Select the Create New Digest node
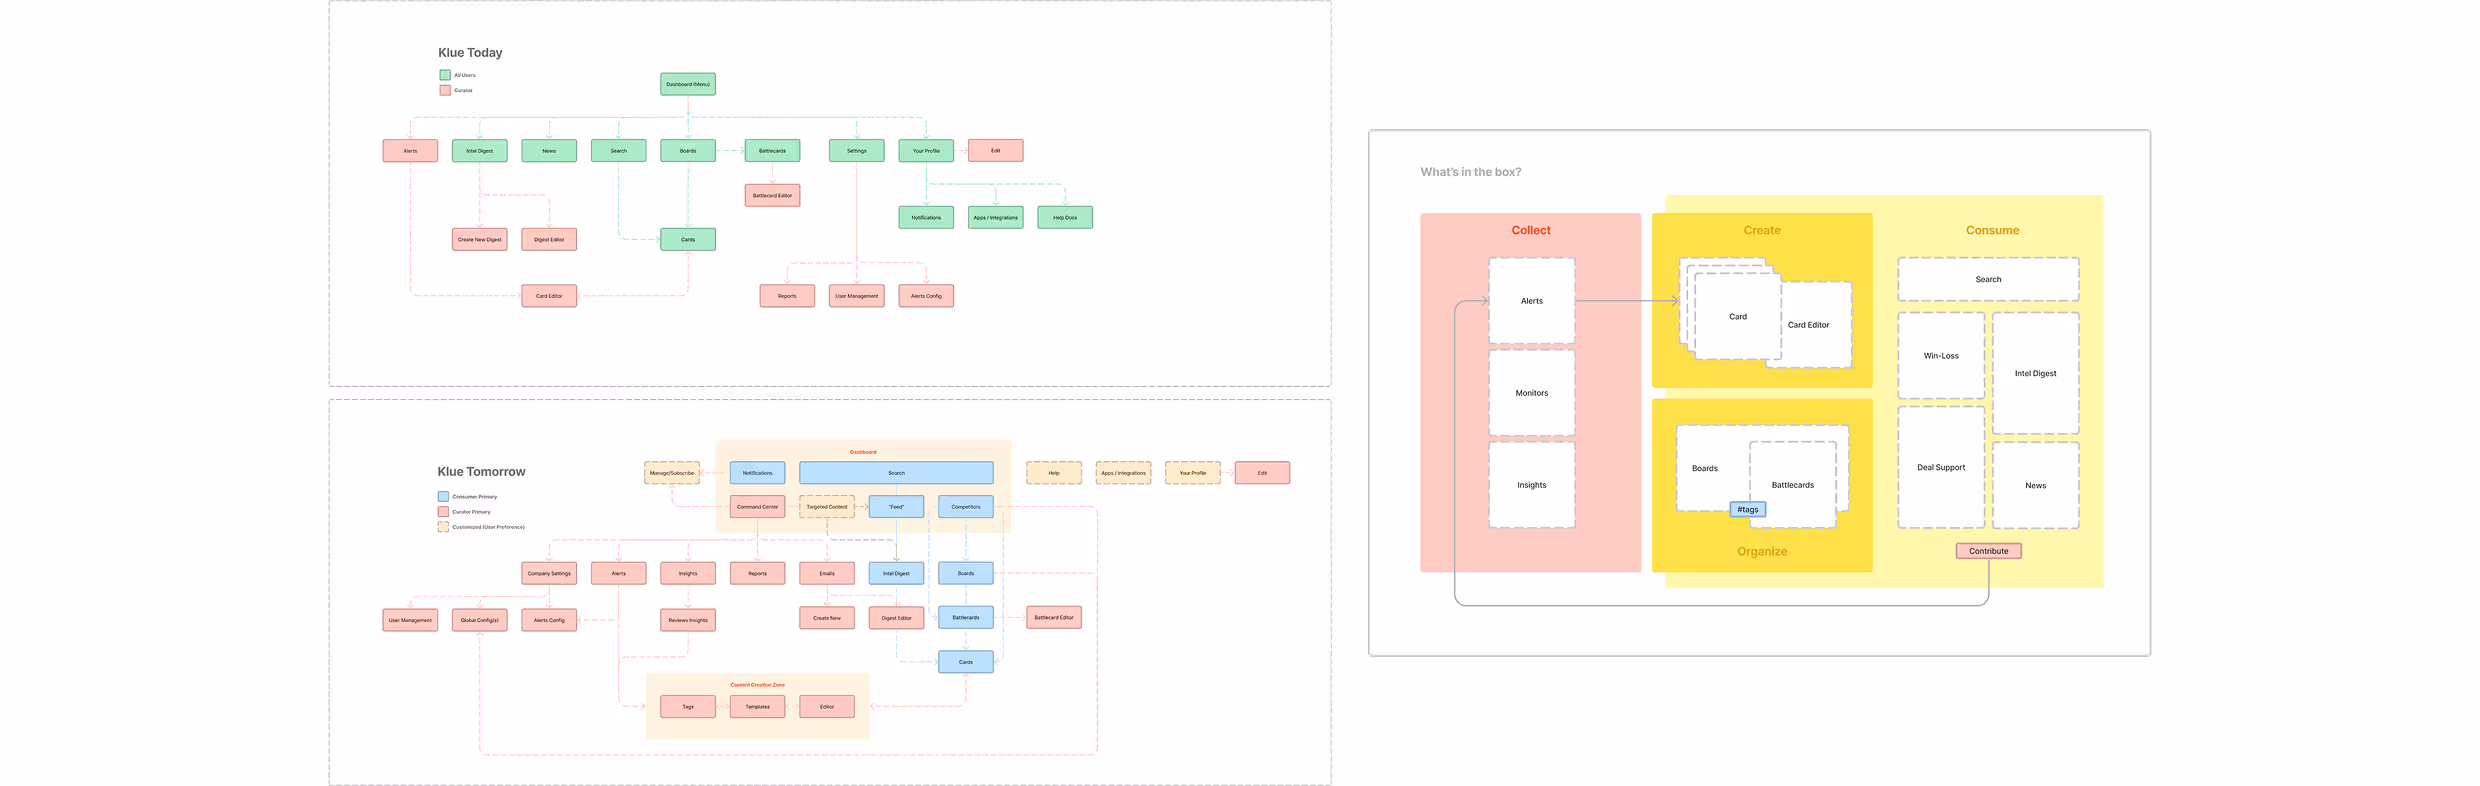The image size is (2480, 786). pos(480,239)
